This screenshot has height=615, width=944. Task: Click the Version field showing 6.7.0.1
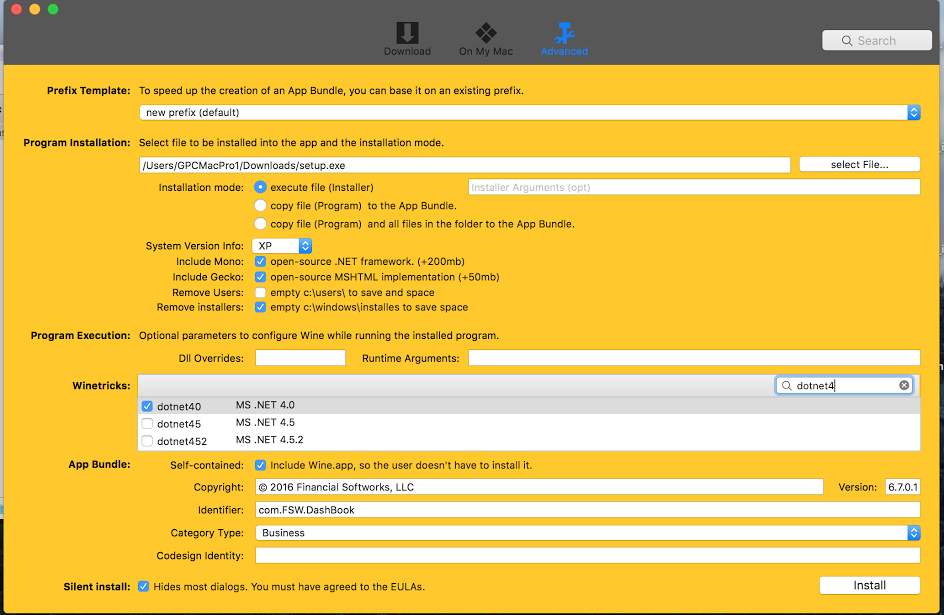[x=902, y=487]
